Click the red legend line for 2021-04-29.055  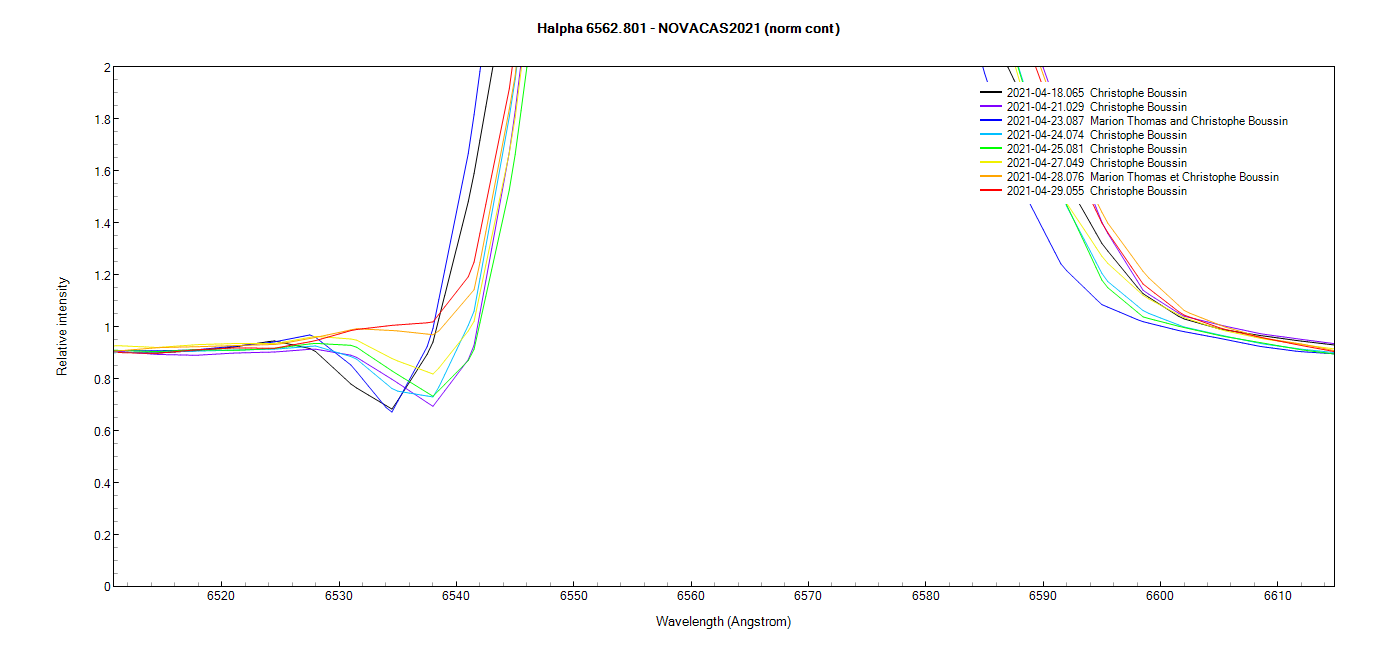tap(990, 191)
